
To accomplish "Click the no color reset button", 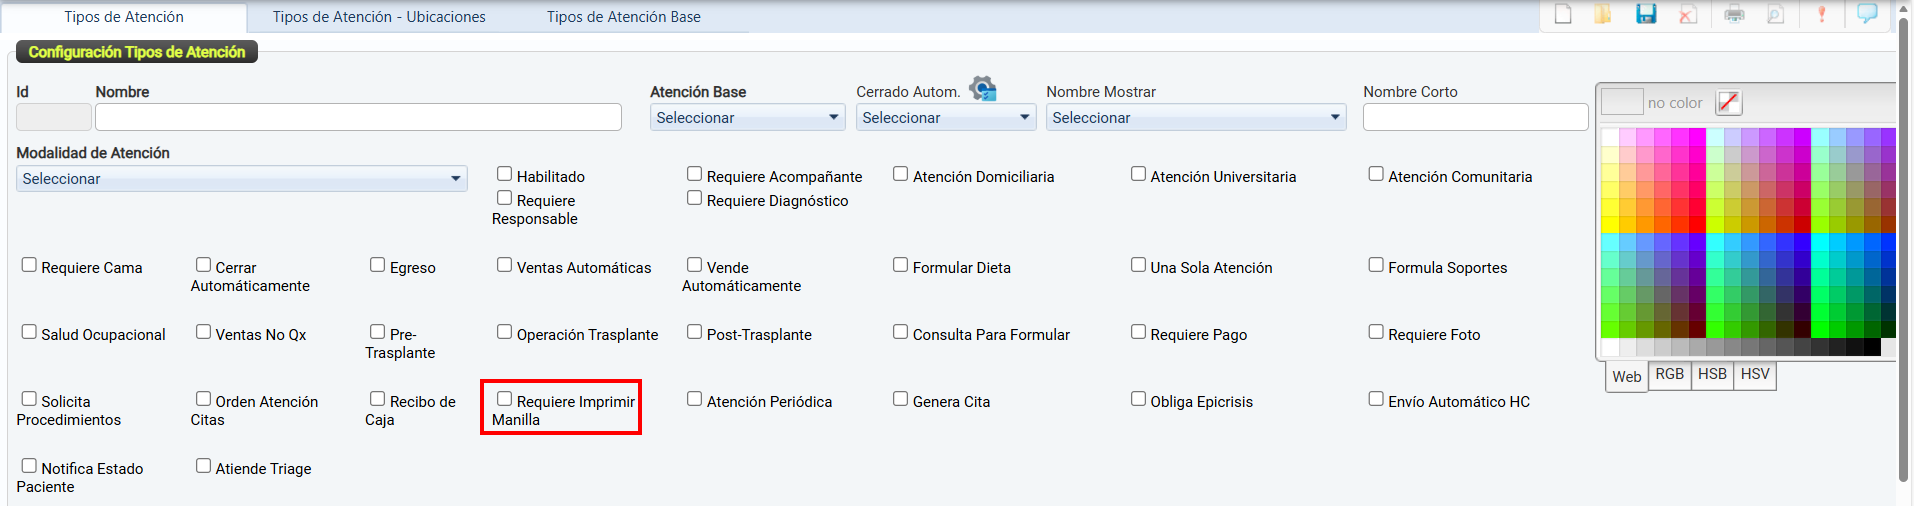I will click(1728, 102).
